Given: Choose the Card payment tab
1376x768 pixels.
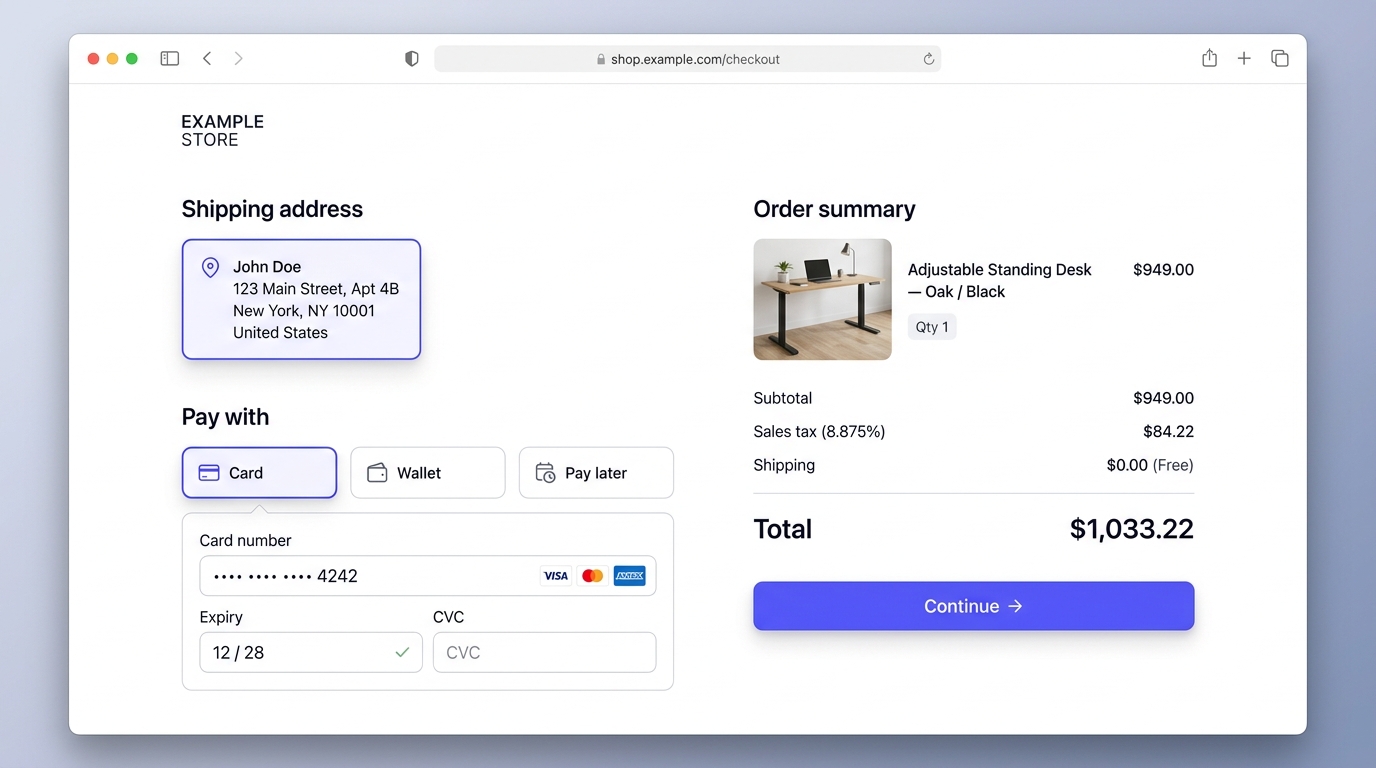Looking at the screenshot, I should click(x=259, y=473).
